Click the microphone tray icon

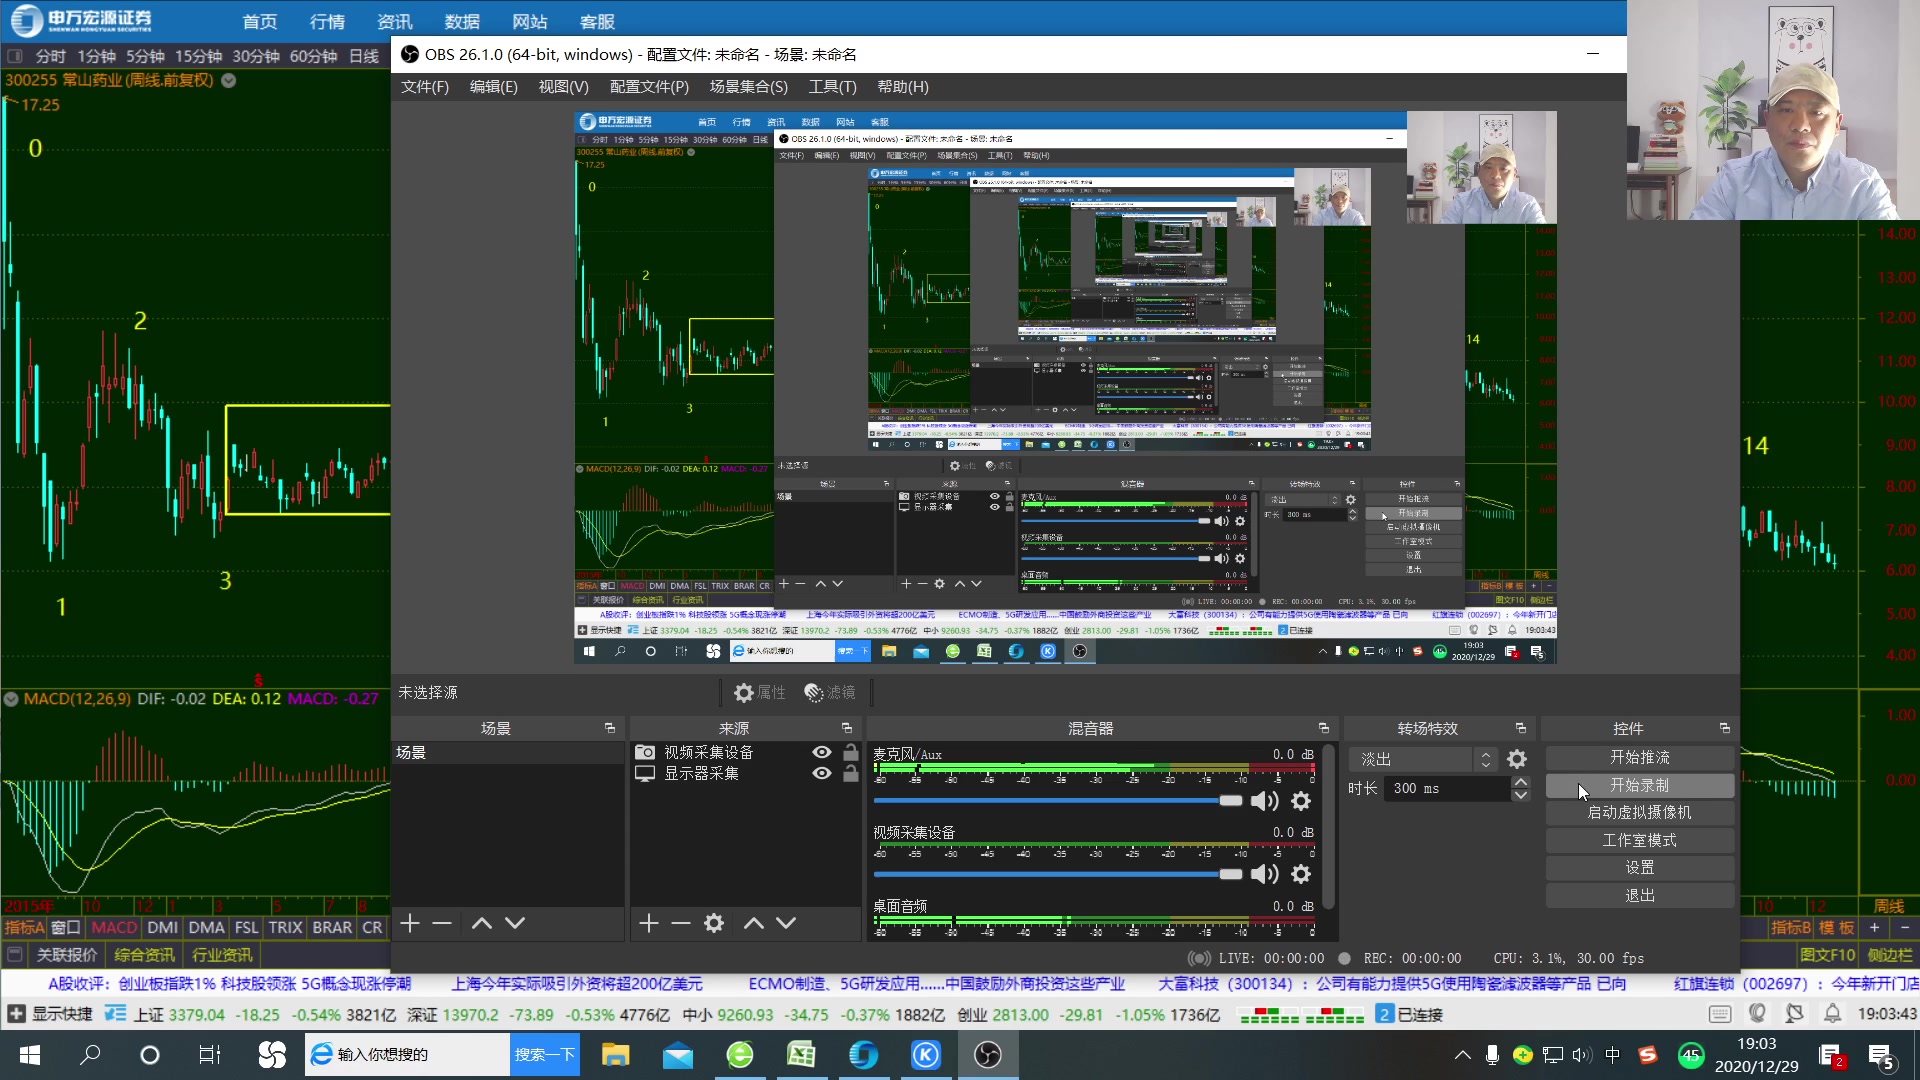coord(1492,1054)
